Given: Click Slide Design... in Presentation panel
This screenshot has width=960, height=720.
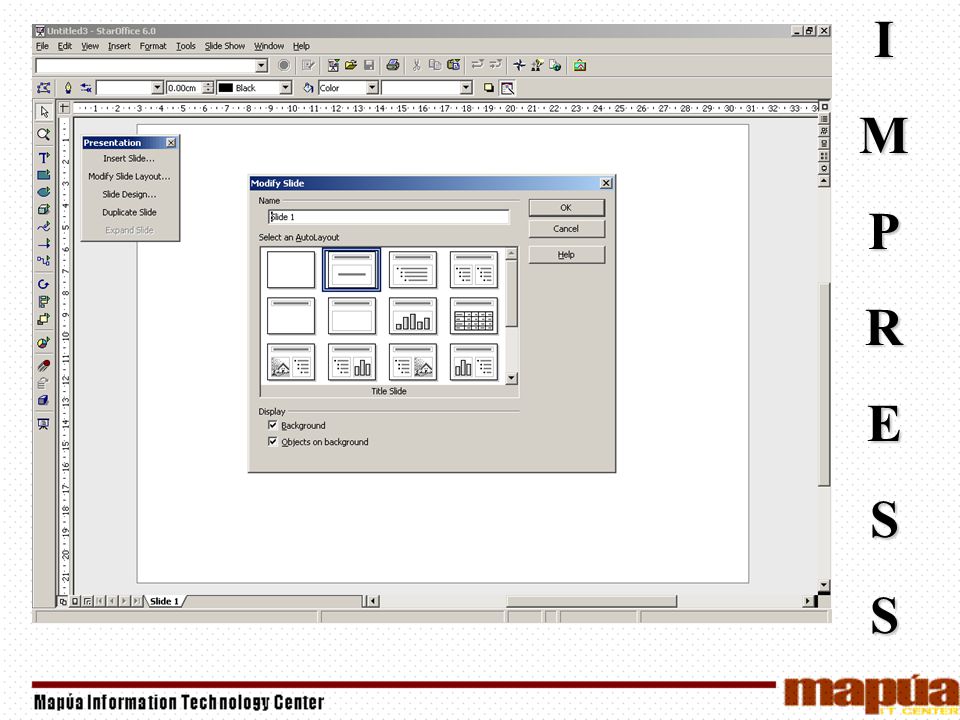Looking at the screenshot, I should 129,194.
